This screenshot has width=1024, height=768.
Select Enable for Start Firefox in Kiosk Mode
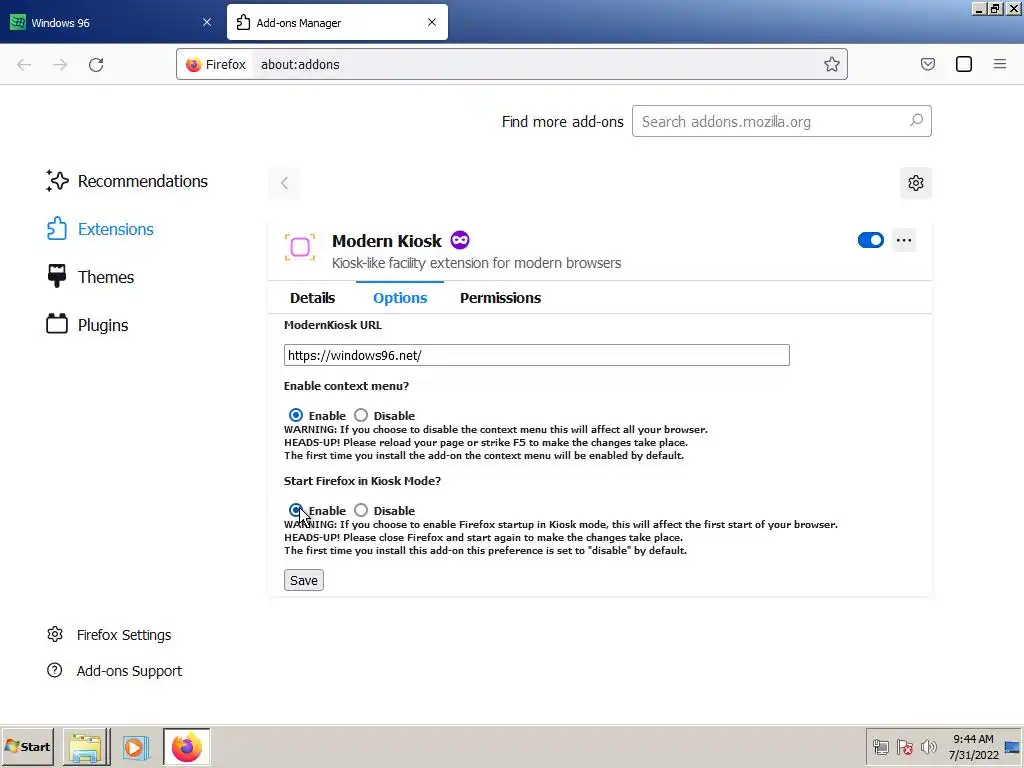point(296,510)
